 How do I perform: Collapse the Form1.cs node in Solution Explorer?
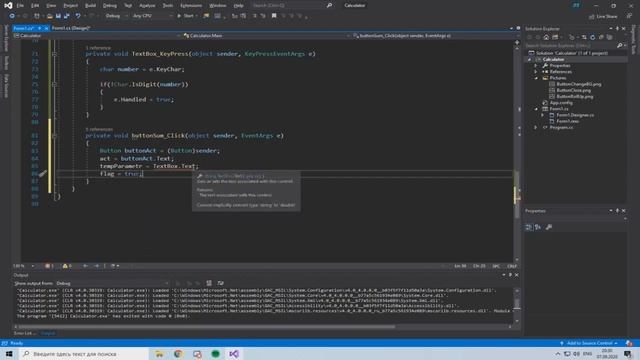pyautogui.click(x=536, y=109)
